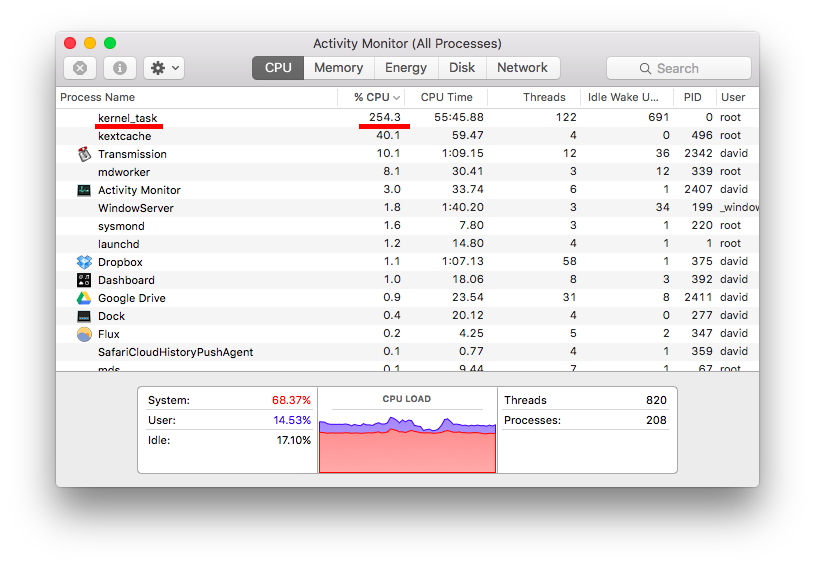Click the Flux app icon
This screenshot has height=567, width=815.
coord(84,334)
